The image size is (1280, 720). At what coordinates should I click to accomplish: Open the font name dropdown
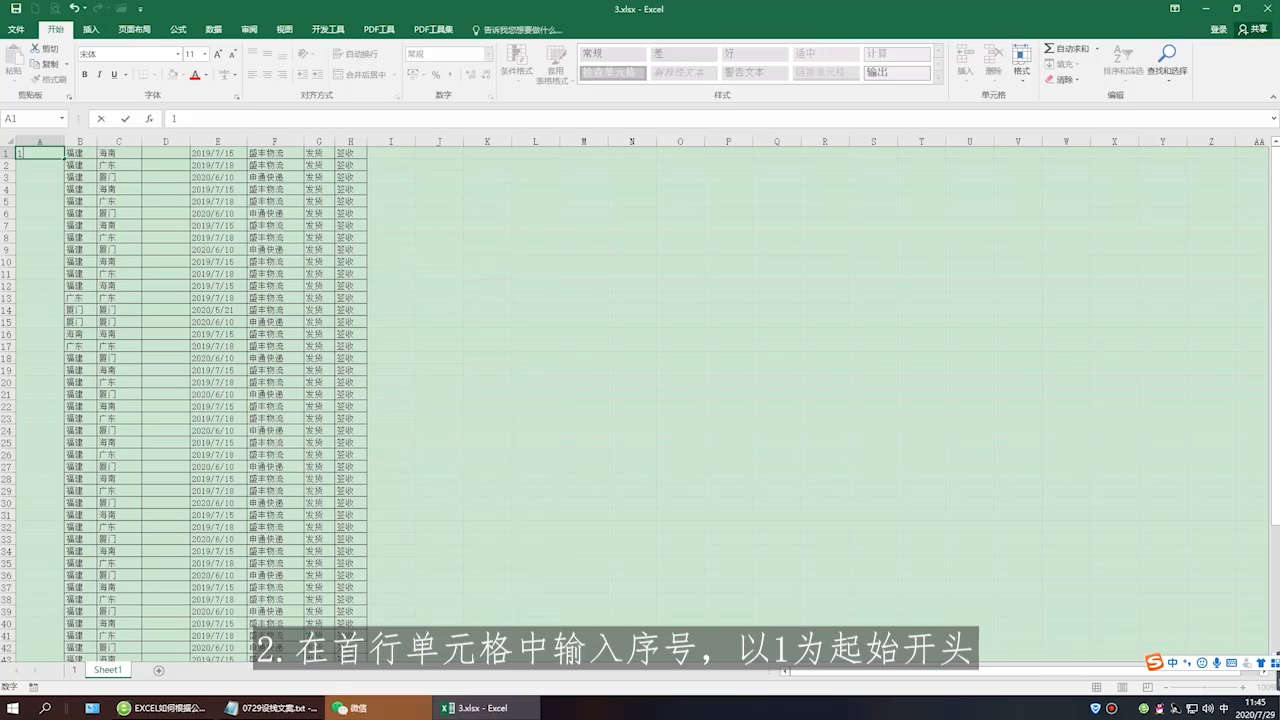tap(178, 54)
